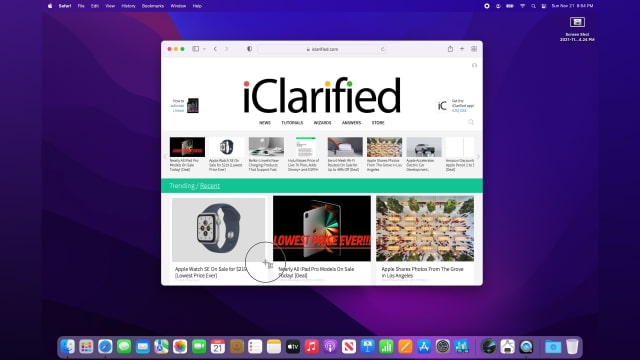Open Reminders from the Dock

click(255, 347)
